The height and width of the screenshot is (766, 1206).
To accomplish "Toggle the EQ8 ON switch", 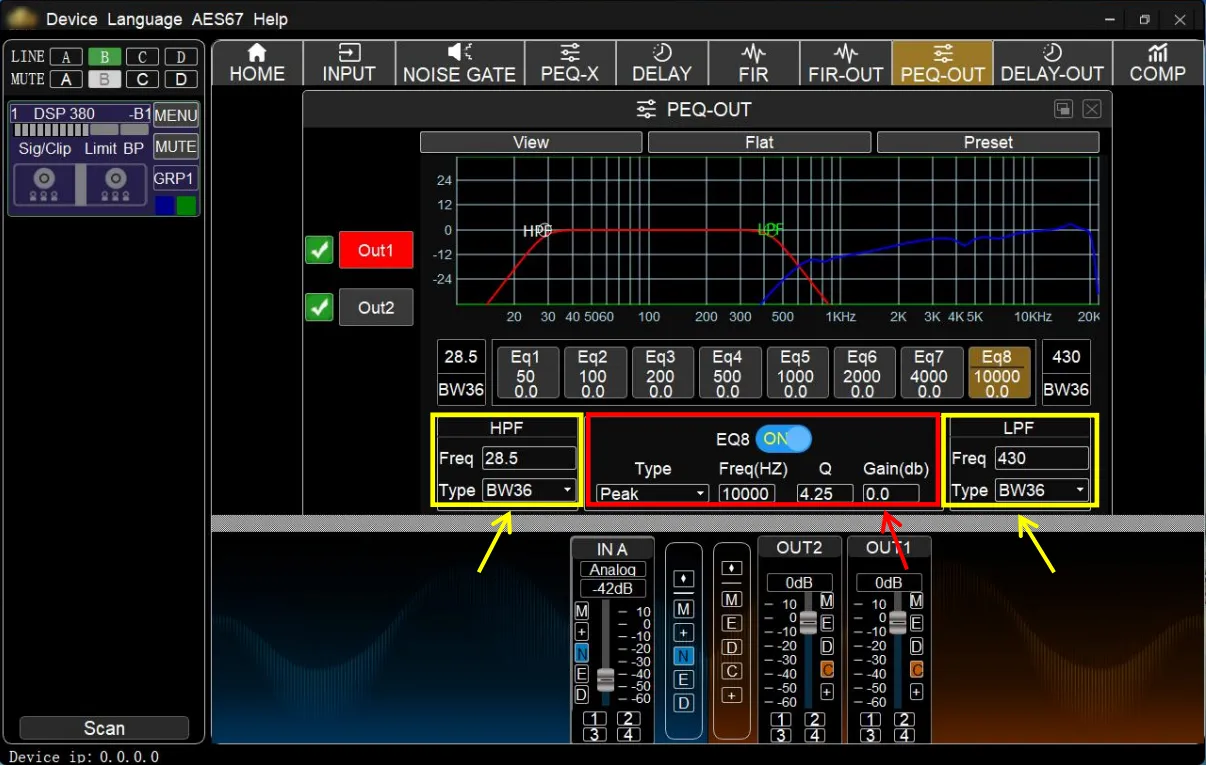I will [x=783, y=438].
